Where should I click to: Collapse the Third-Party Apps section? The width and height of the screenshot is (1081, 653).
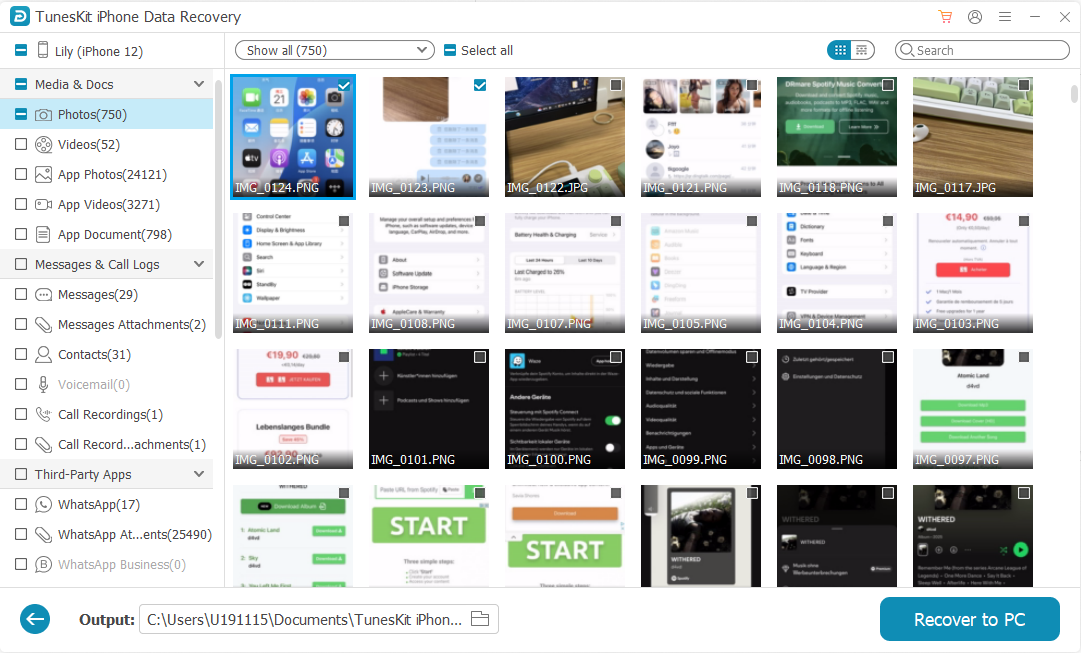[199, 474]
